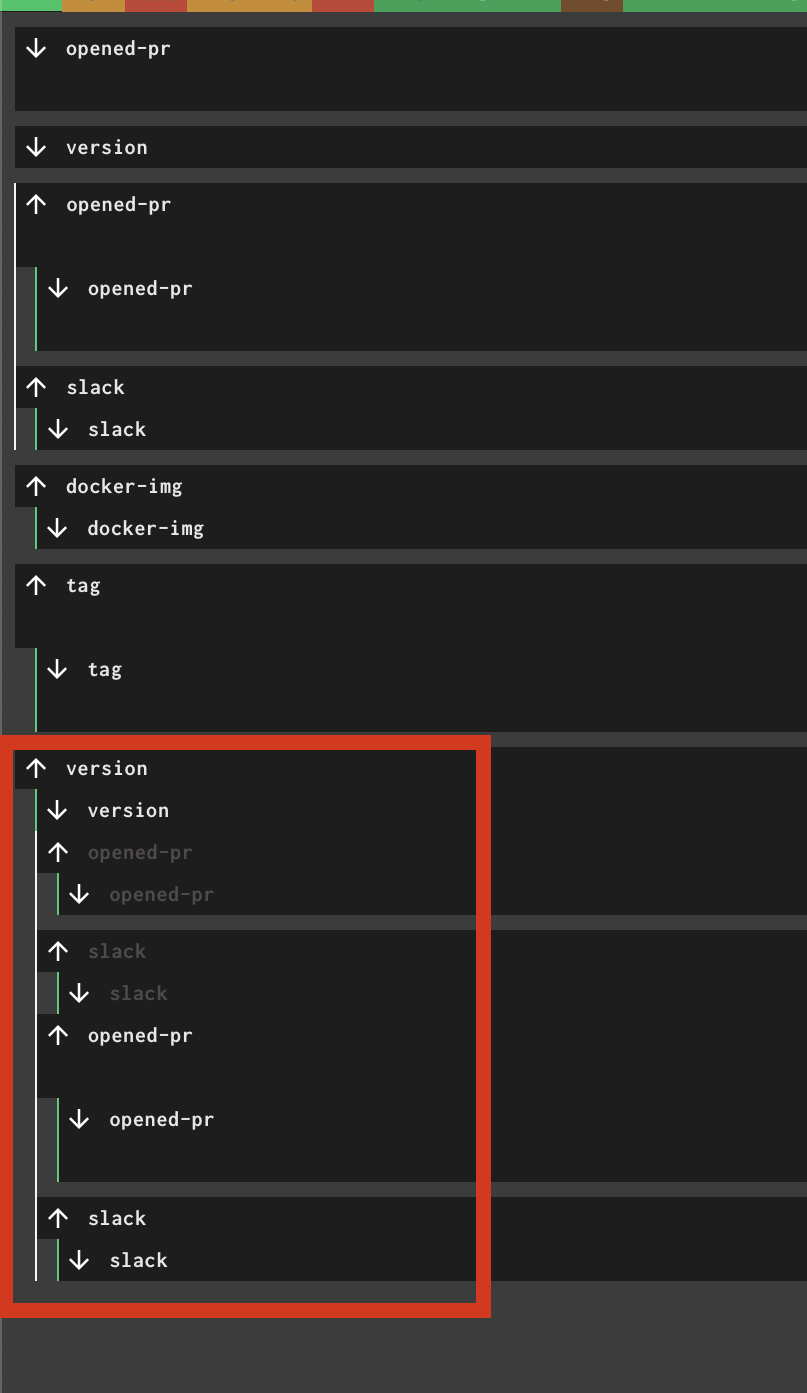Screen dimensions: 807x1393
Task: Click the docker-img label text
Action: (123, 486)
